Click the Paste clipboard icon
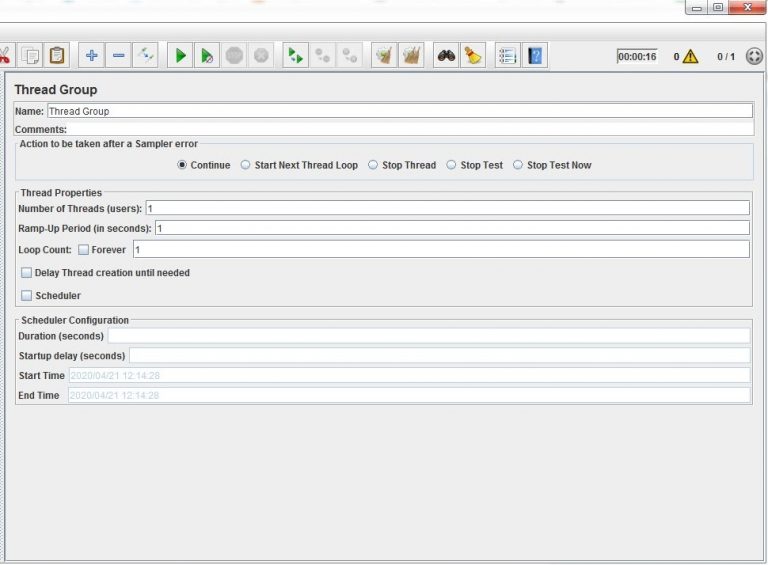Viewport: 768px width, 565px height. [x=57, y=56]
